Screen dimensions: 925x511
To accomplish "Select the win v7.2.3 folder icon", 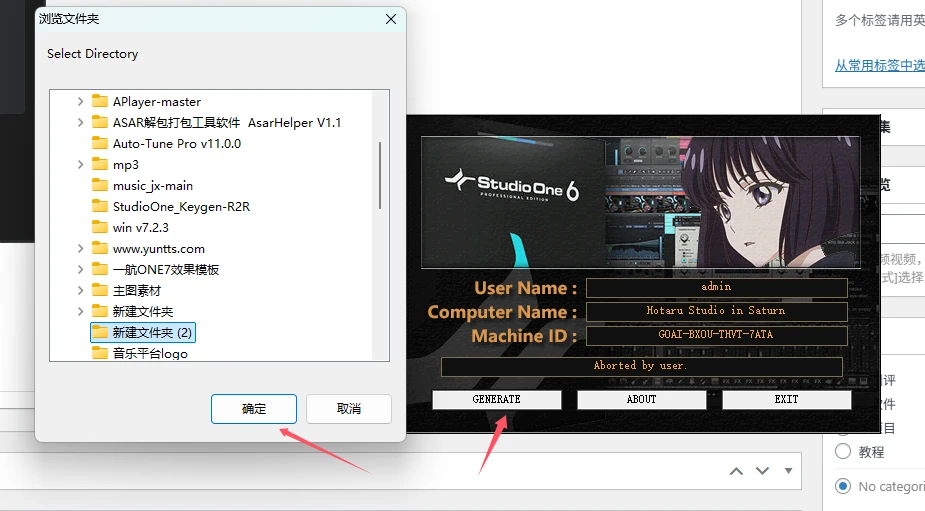I will [100, 228].
